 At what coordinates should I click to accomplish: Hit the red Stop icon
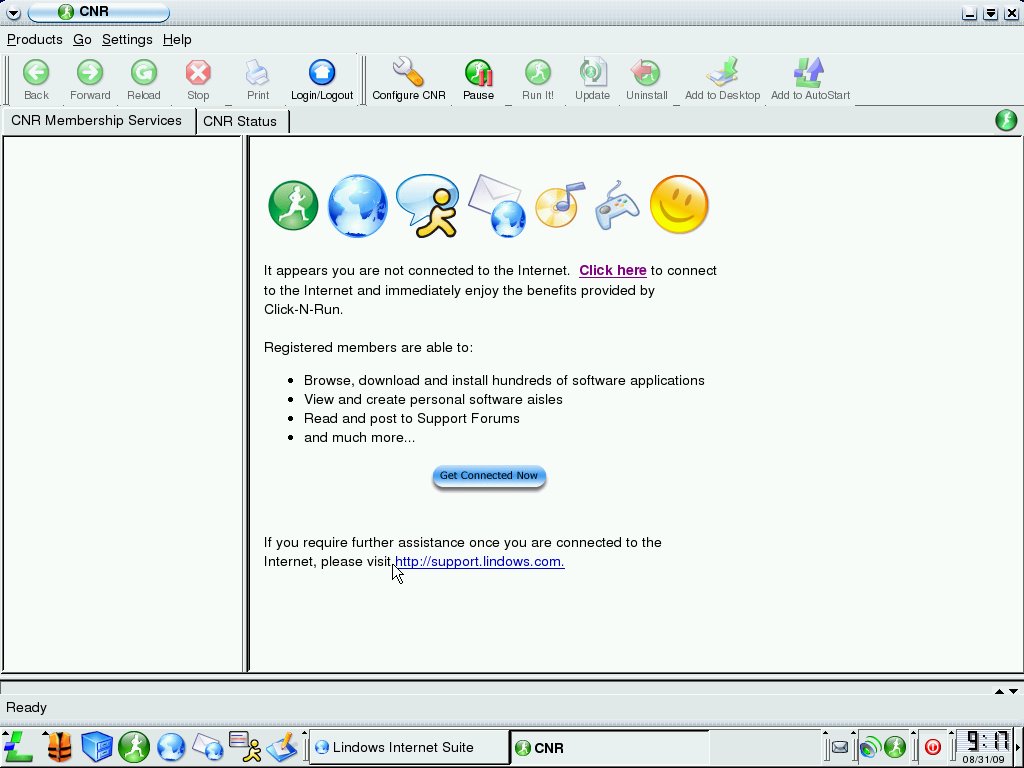[x=198, y=80]
